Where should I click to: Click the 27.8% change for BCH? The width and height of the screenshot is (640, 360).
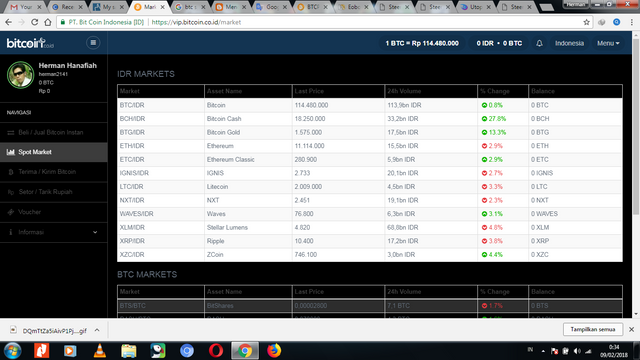(x=493, y=119)
